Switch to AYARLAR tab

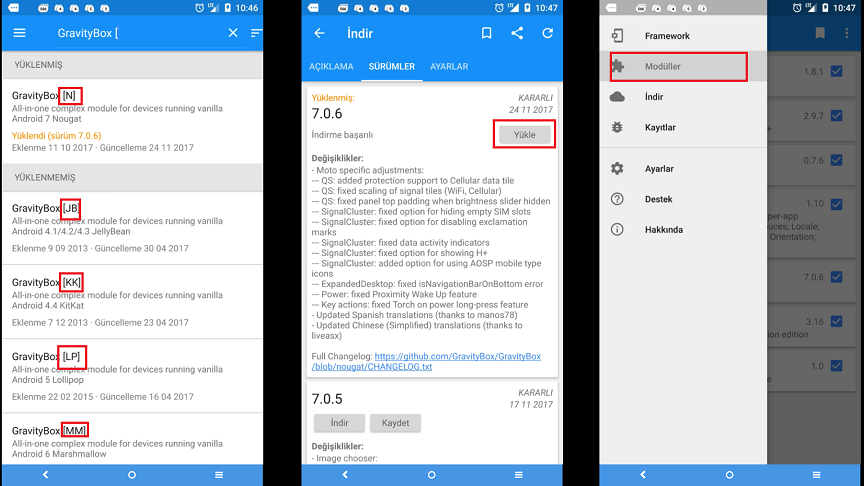449,67
